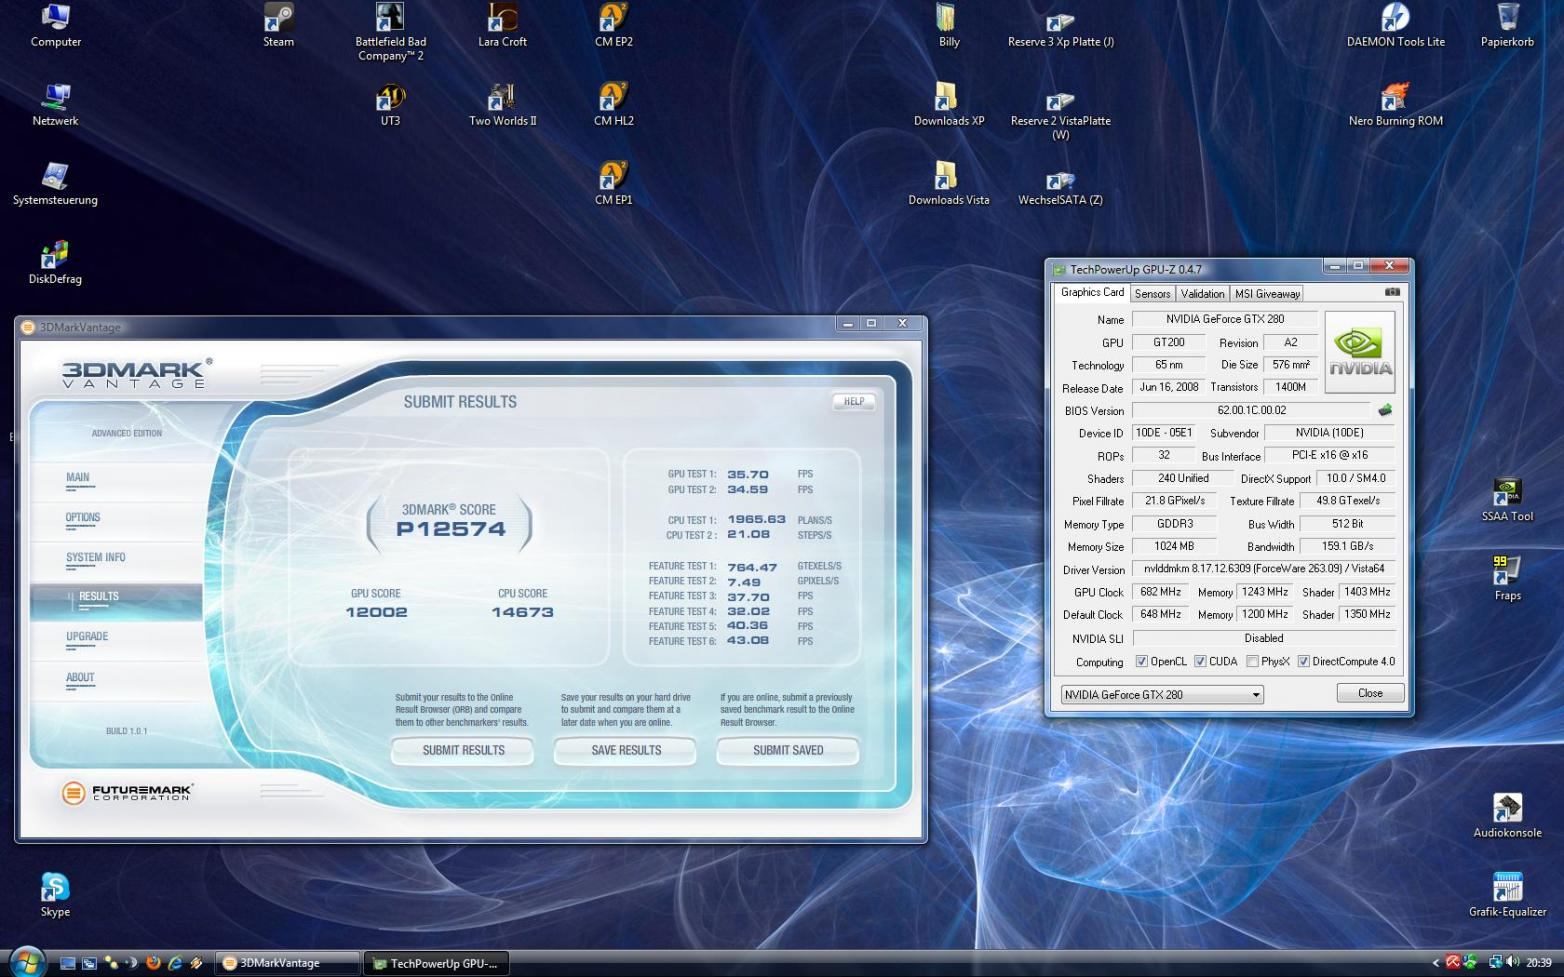
Task: Launch Internet Explorer from quick launch
Action: tap(175, 963)
